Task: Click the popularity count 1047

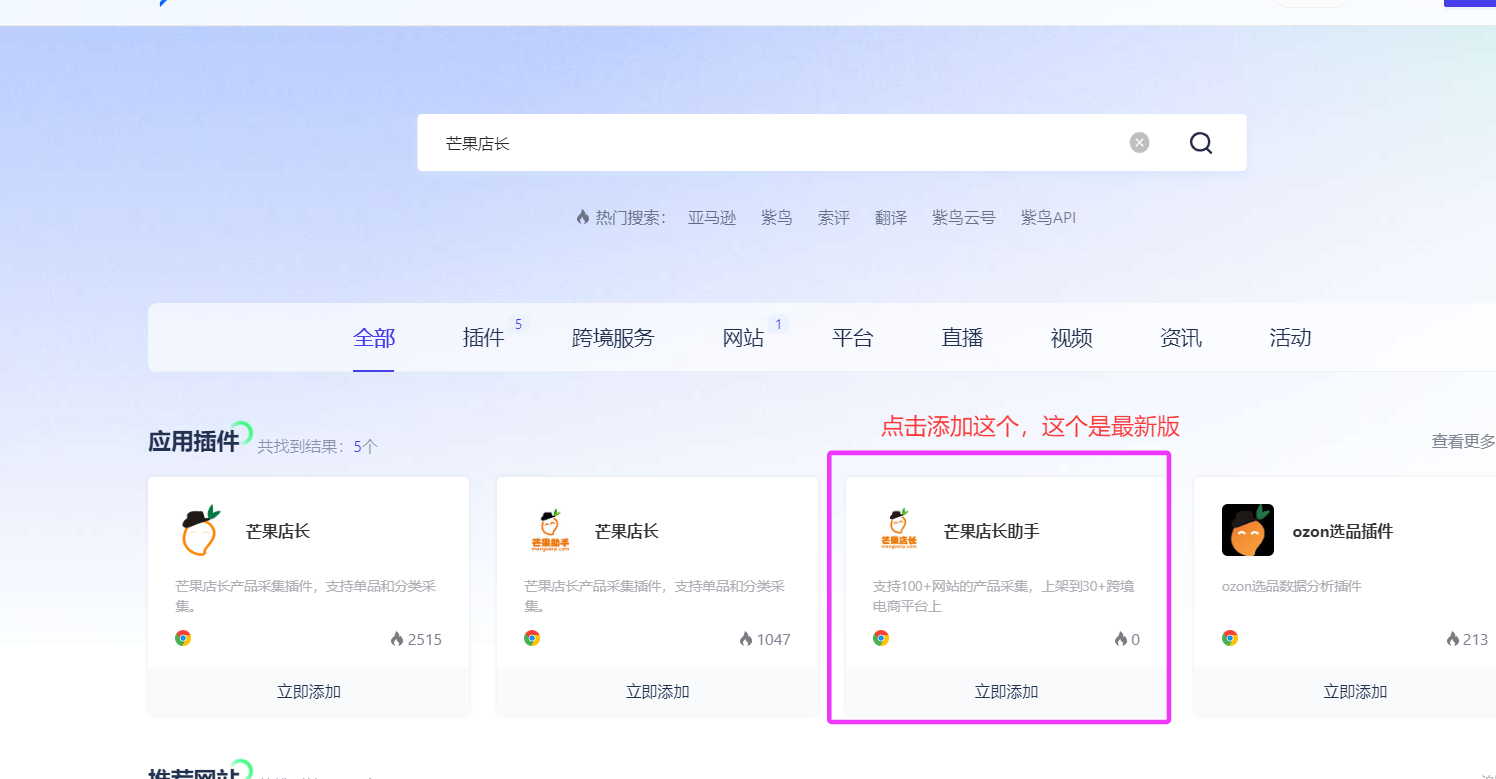Action: tap(774, 639)
